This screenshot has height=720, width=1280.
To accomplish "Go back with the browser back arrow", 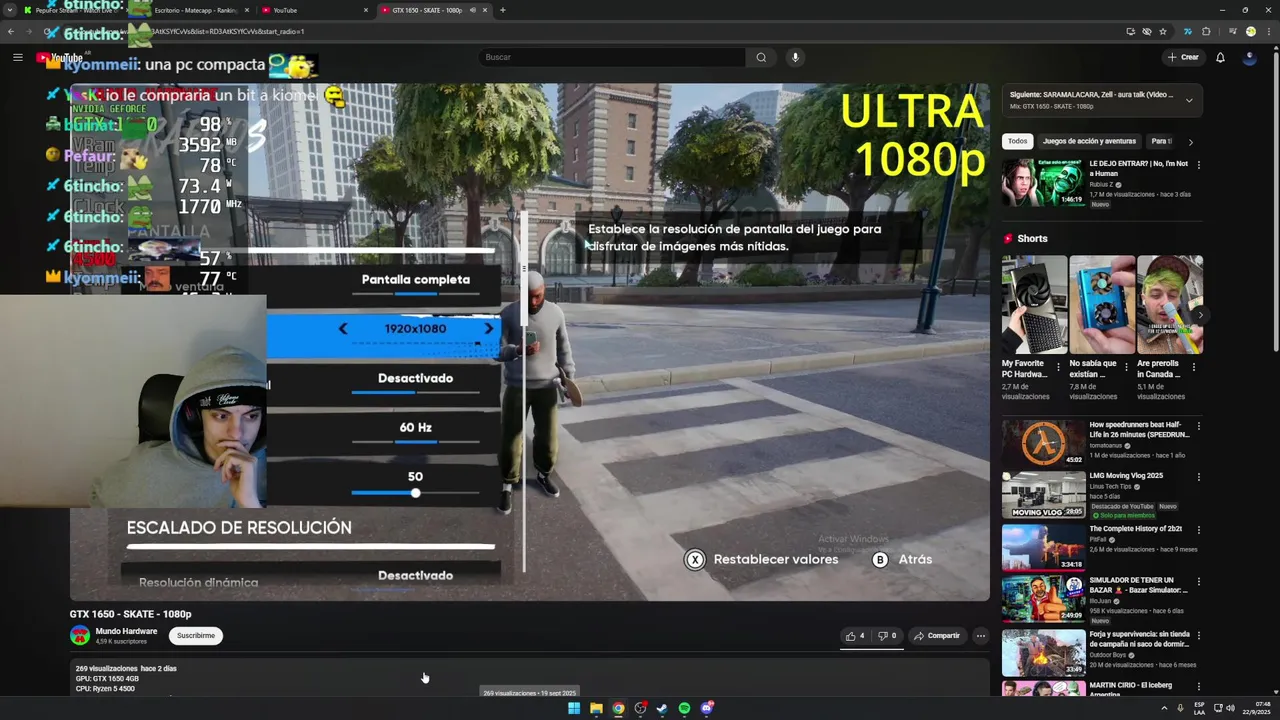I will (11, 31).
